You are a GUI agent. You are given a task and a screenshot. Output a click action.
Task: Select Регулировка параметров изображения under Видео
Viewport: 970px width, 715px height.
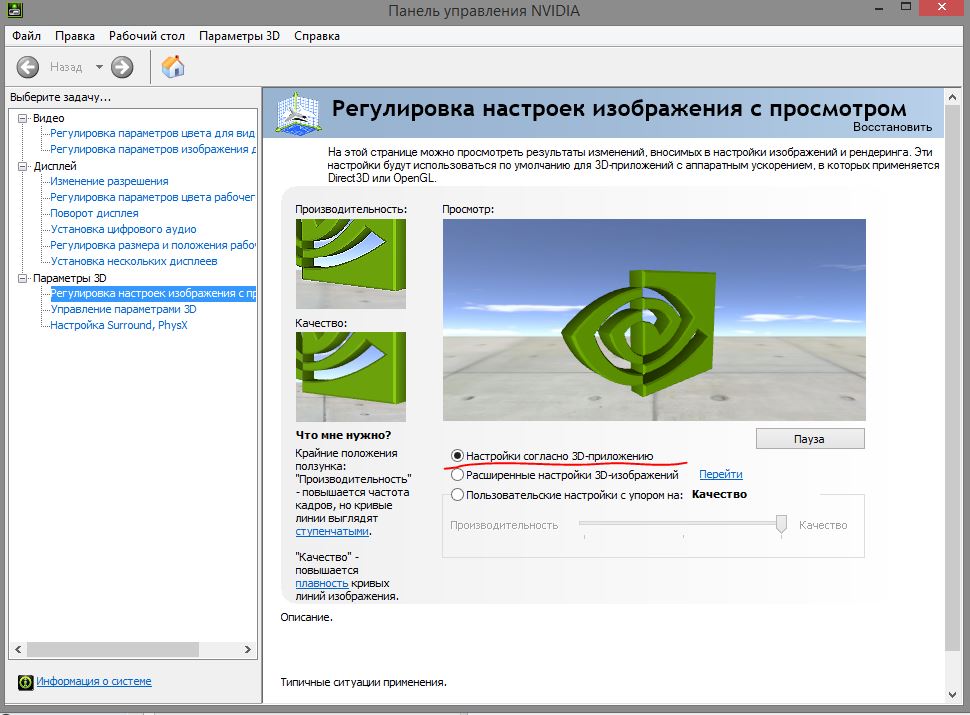[152, 149]
